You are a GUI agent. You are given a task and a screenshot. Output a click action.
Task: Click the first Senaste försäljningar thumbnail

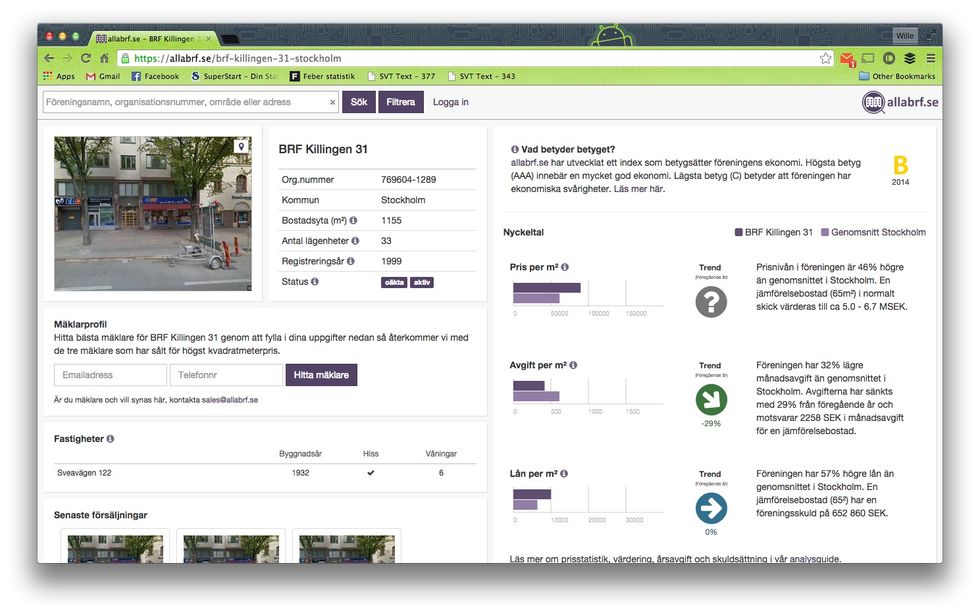click(x=116, y=548)
